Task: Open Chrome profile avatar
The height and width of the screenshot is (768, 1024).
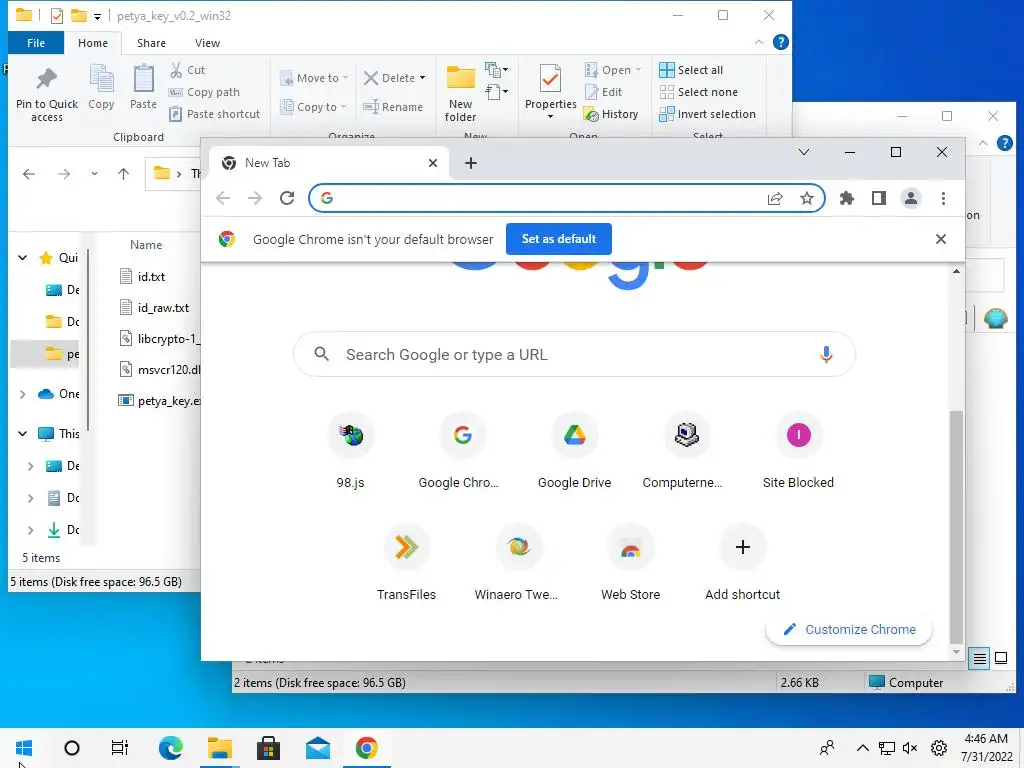Action: pyautogui.click(x=911, y=198)
